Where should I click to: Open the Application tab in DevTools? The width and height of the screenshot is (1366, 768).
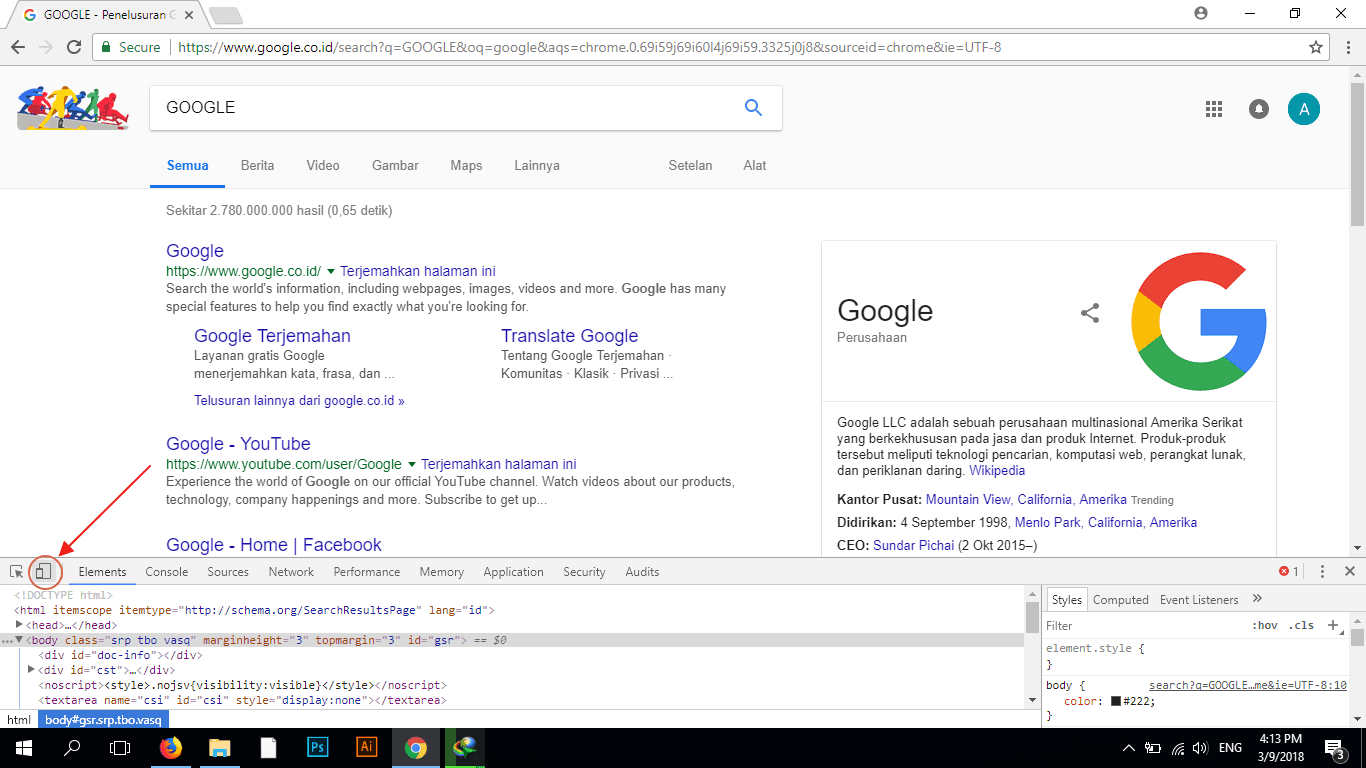(513, 572)
